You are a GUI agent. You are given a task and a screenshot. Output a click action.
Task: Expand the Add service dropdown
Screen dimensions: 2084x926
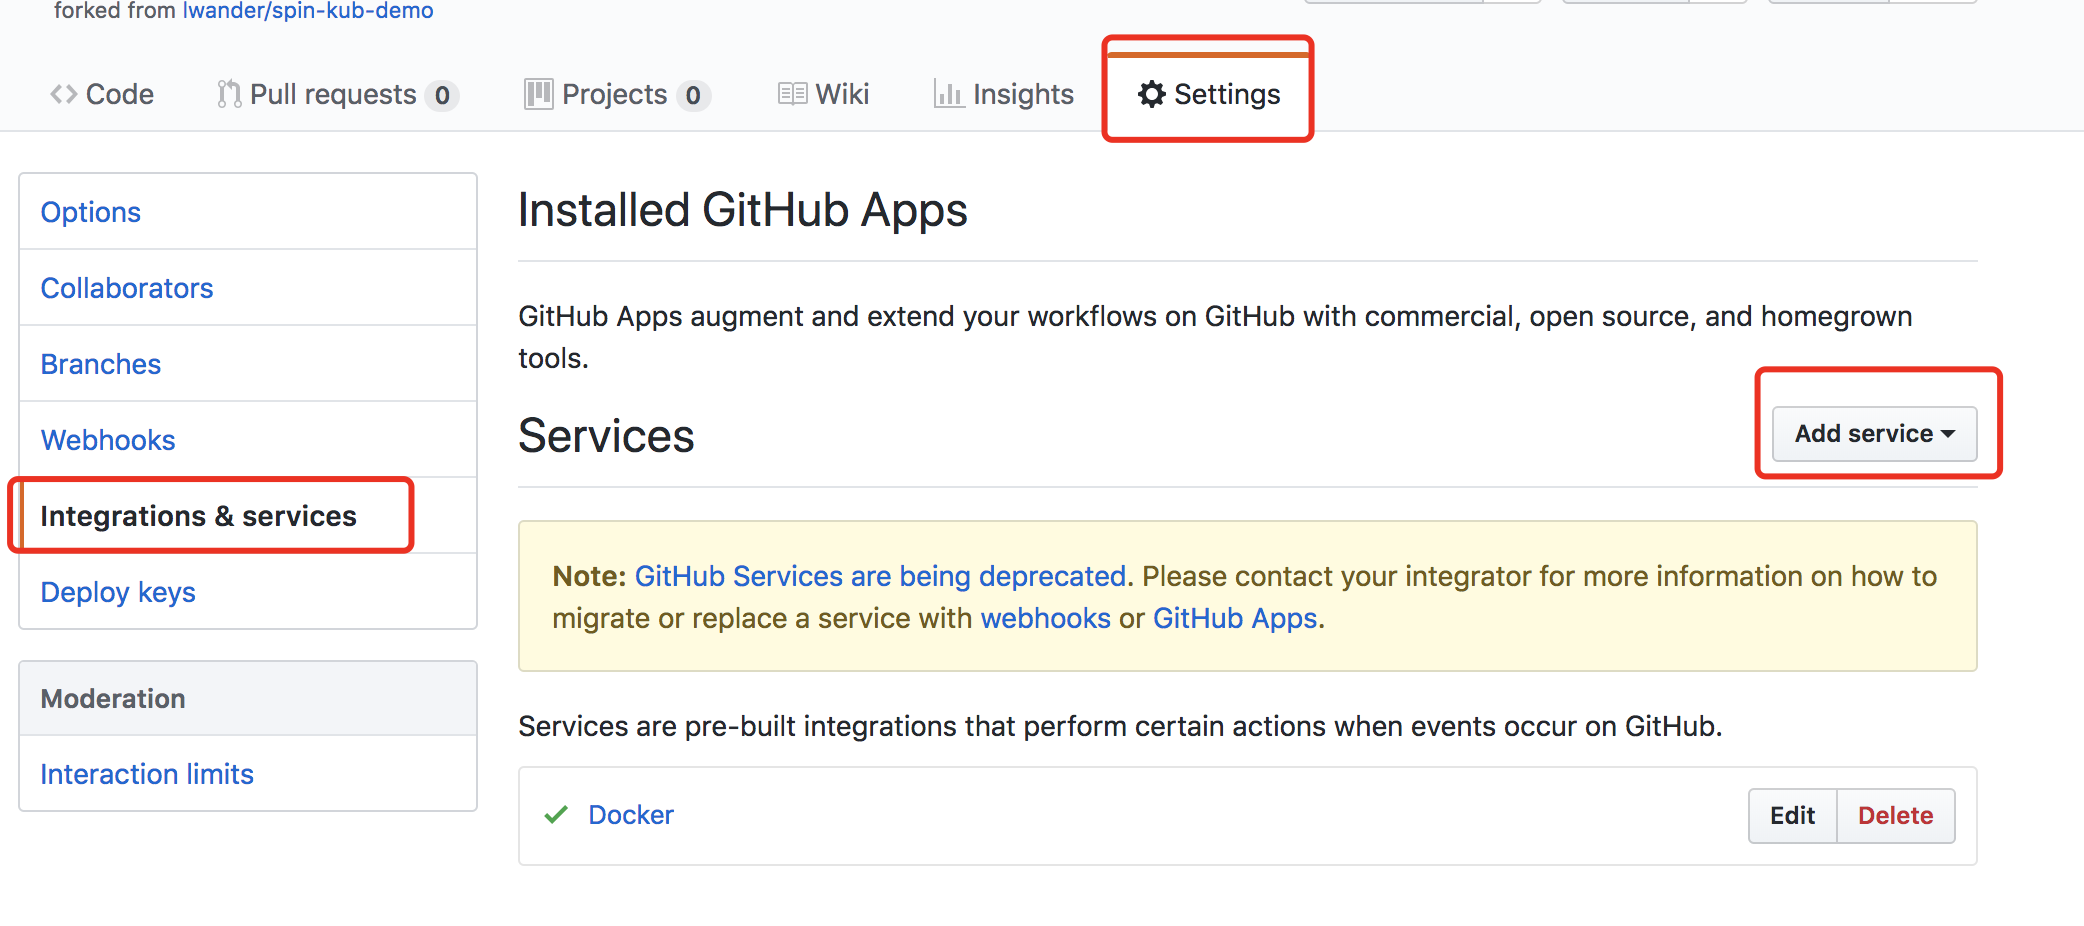1874,434
